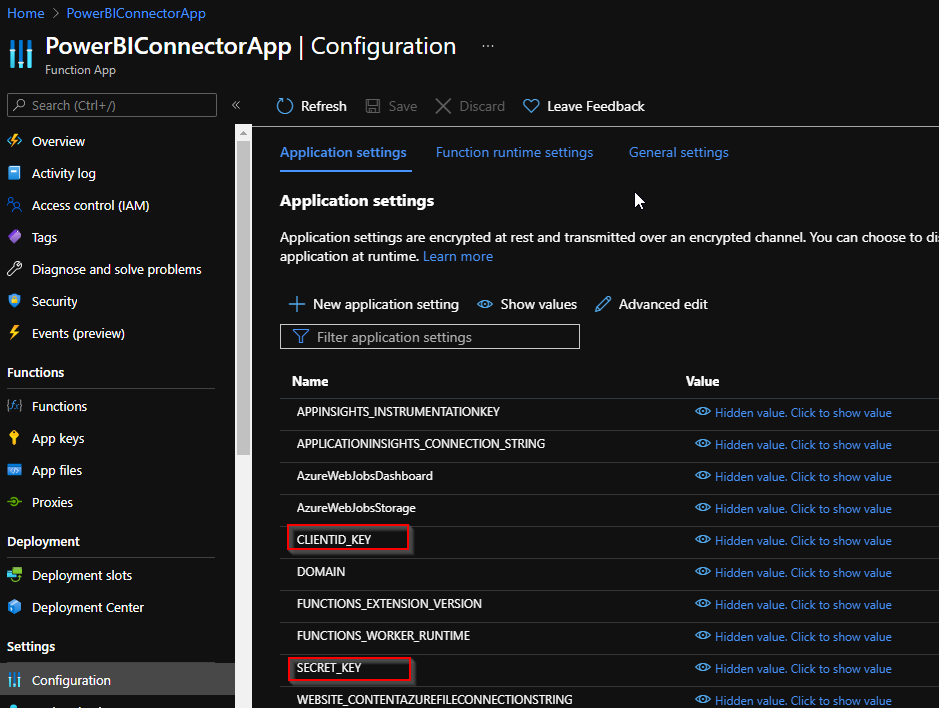Click the Name column header

tap(310, 381)
